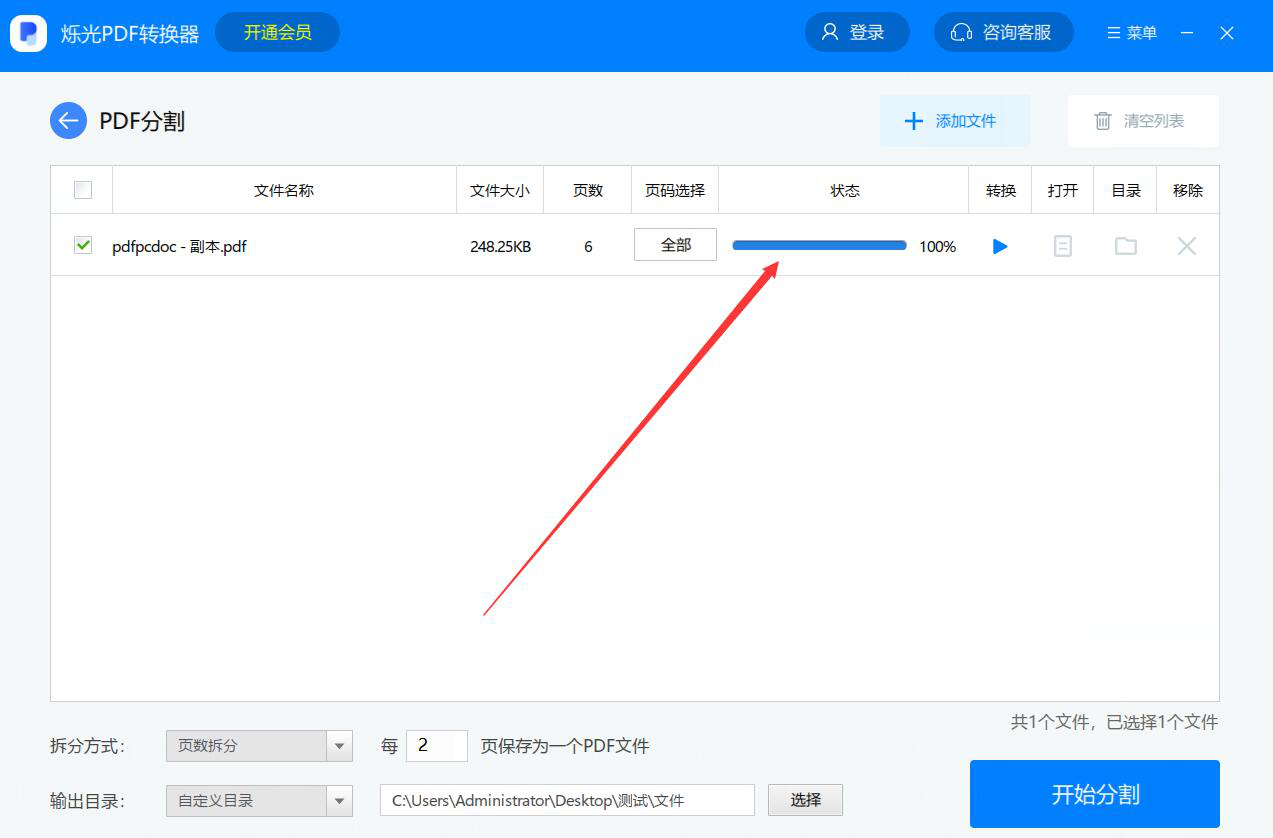Click the 文件大小 column header

[x=500, y=190]
